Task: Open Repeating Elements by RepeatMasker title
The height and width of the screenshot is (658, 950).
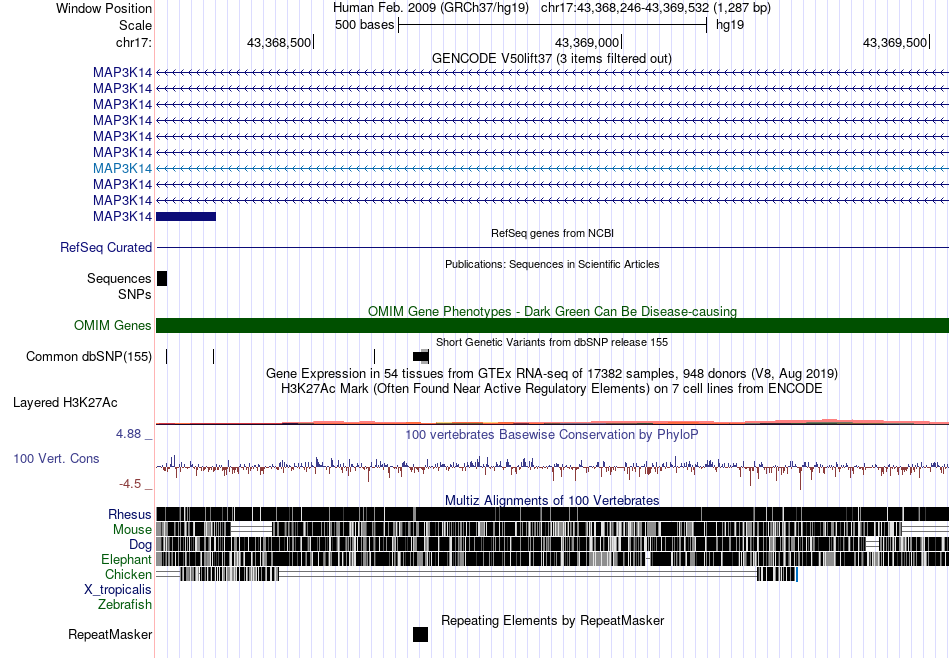Action: click(x=553, y=620)
